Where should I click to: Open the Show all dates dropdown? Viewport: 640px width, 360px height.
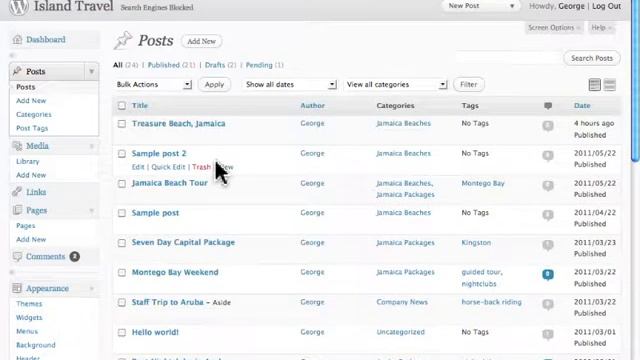coord(290,84)
